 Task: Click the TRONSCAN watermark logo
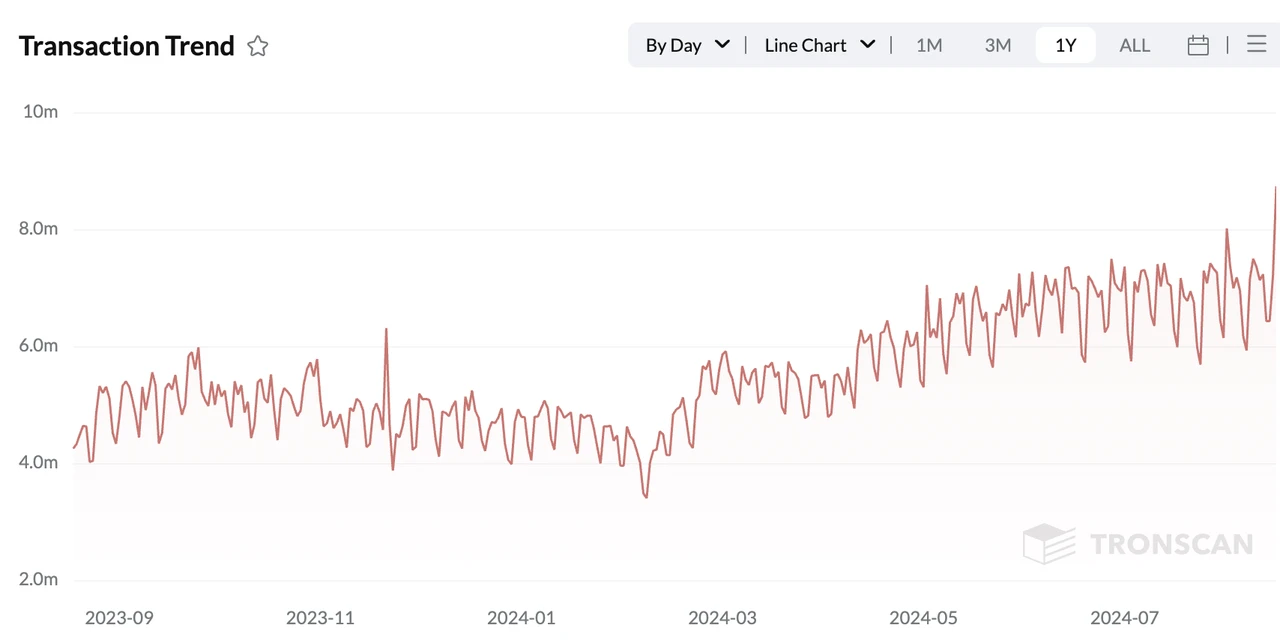[x=1138, y=544]
